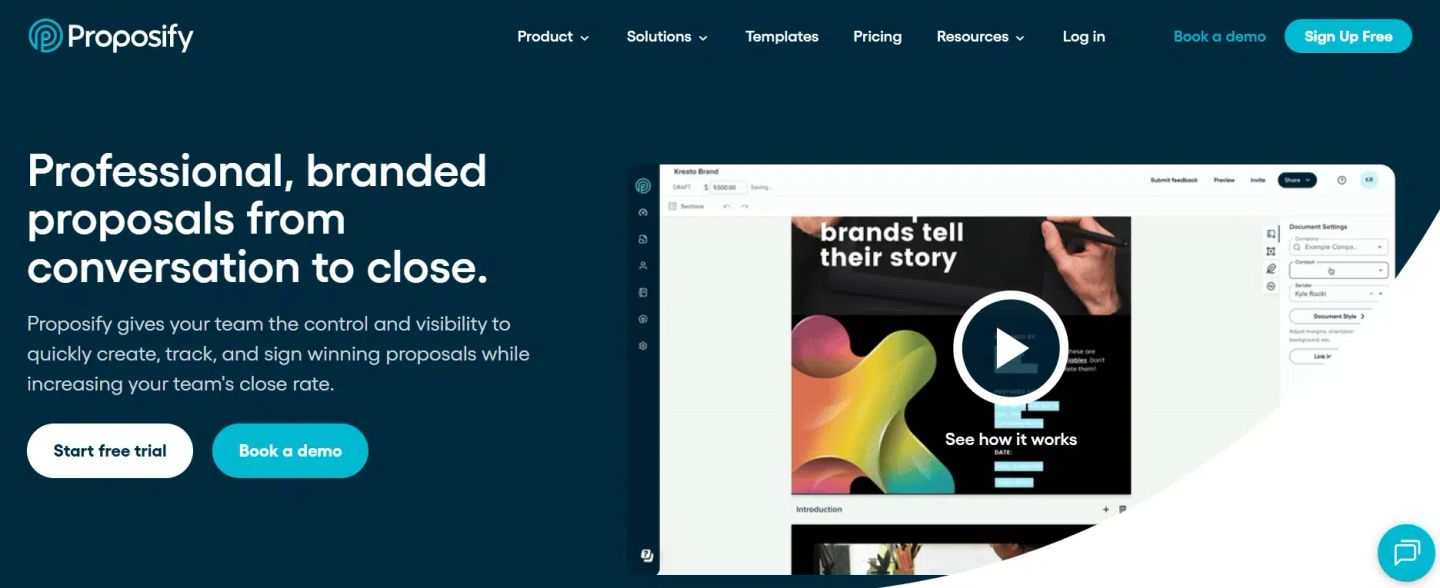Click the circular target icon in app sidebar

click(x=643, y=319)
